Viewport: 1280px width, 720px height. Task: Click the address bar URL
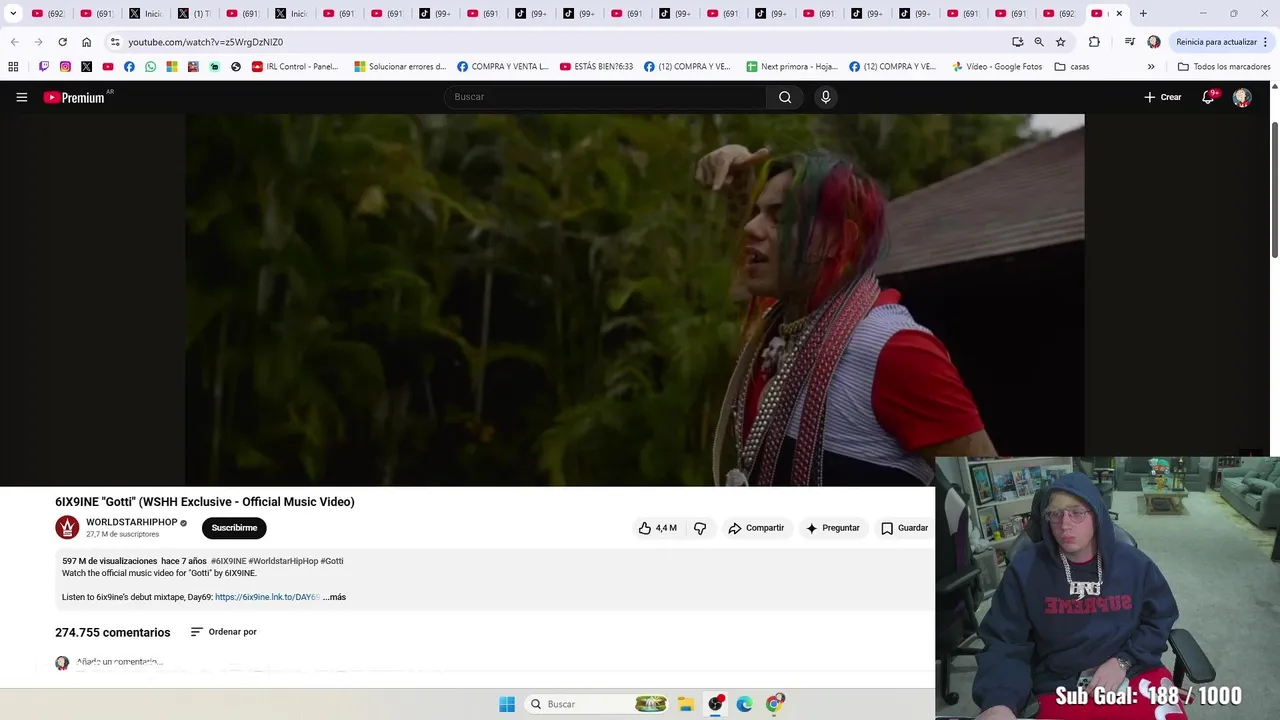point(205,42)
